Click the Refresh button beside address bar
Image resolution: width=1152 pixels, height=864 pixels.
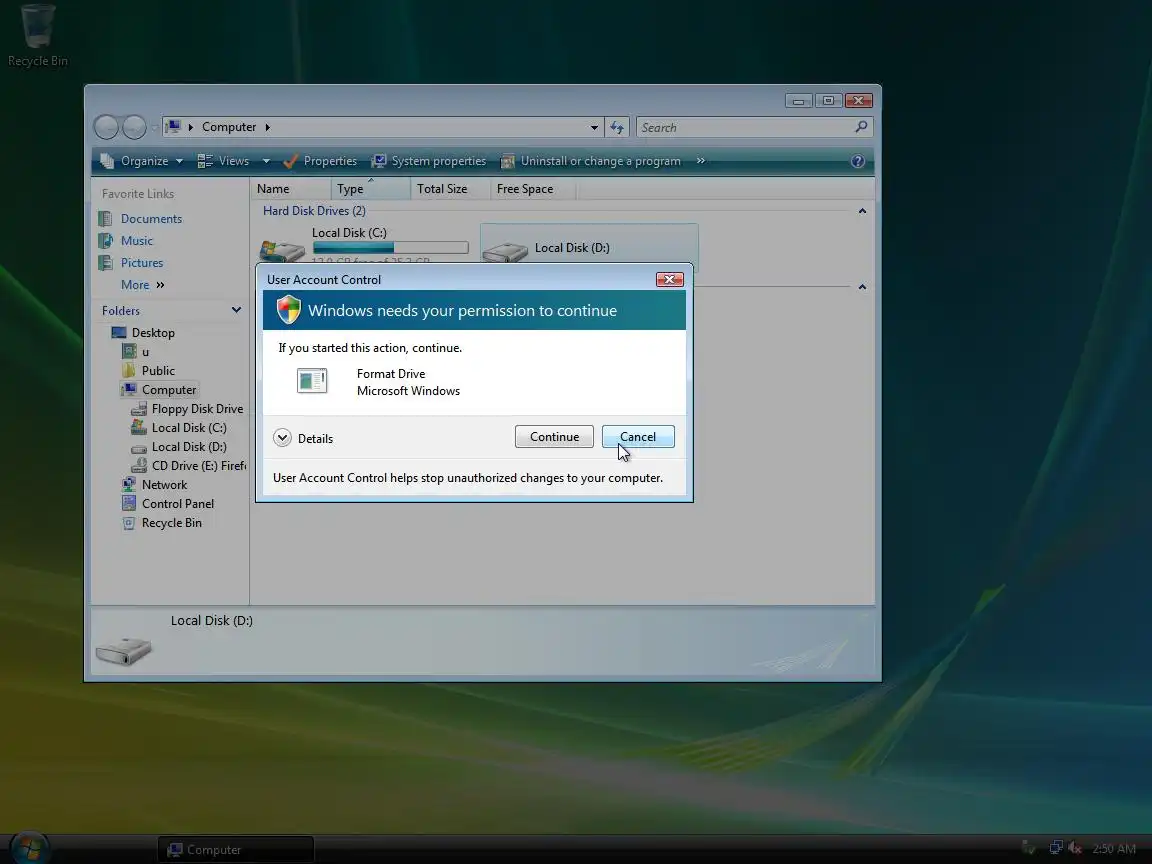coord(616,127)
